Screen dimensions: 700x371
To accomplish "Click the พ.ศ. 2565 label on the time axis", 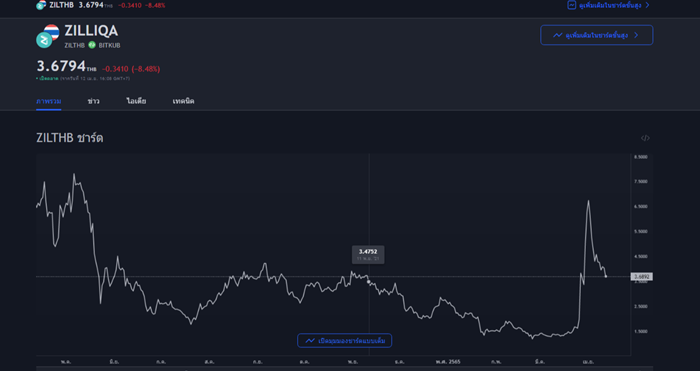I will point(448,362).
